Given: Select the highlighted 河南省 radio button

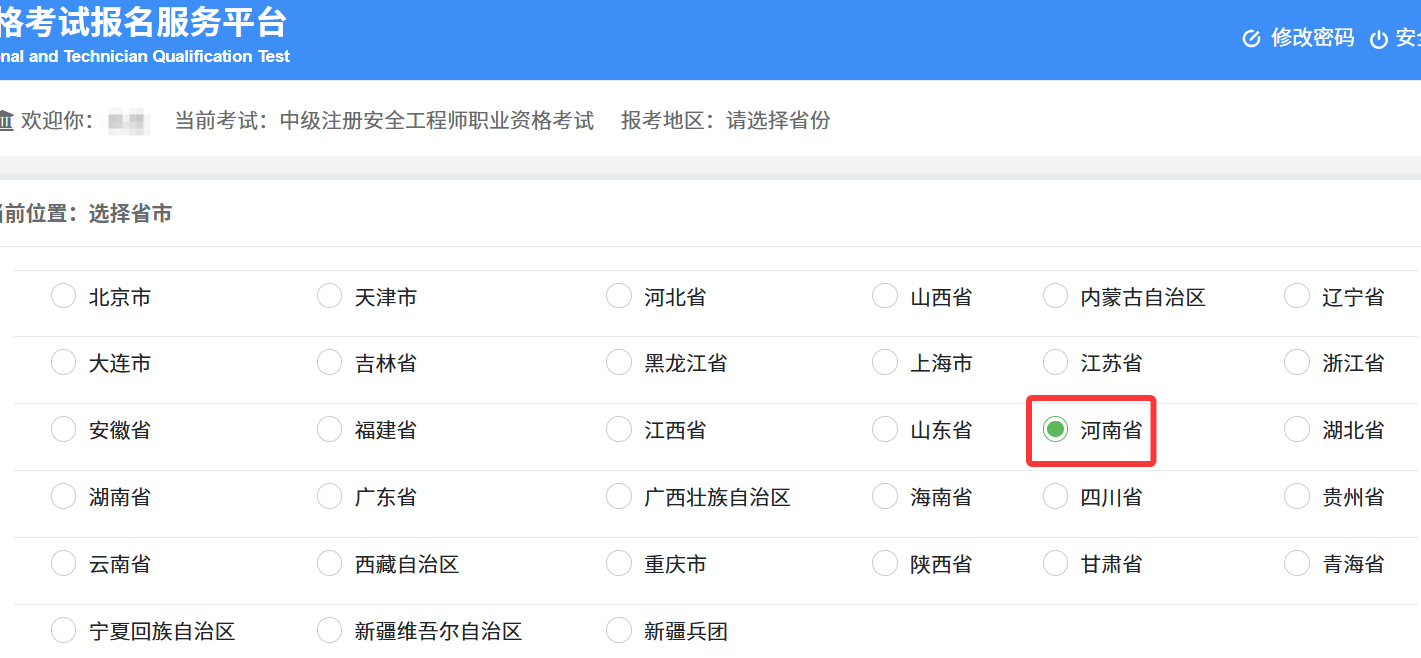Looking at the screenshot, I should (x=1054, y=429).
